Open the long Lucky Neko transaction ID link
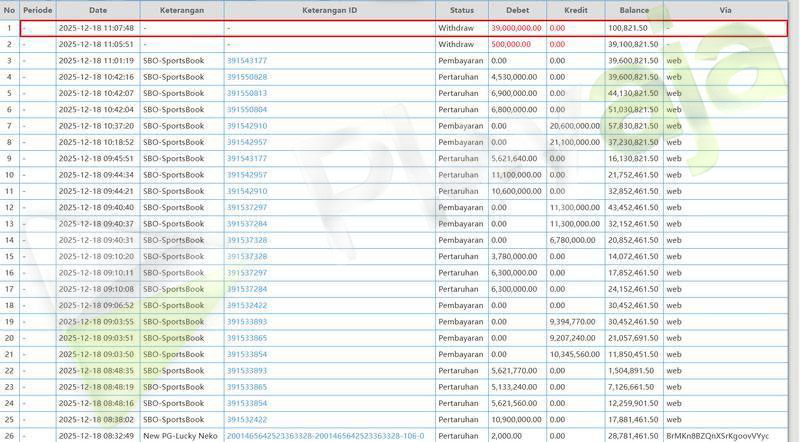 [325, 436]
